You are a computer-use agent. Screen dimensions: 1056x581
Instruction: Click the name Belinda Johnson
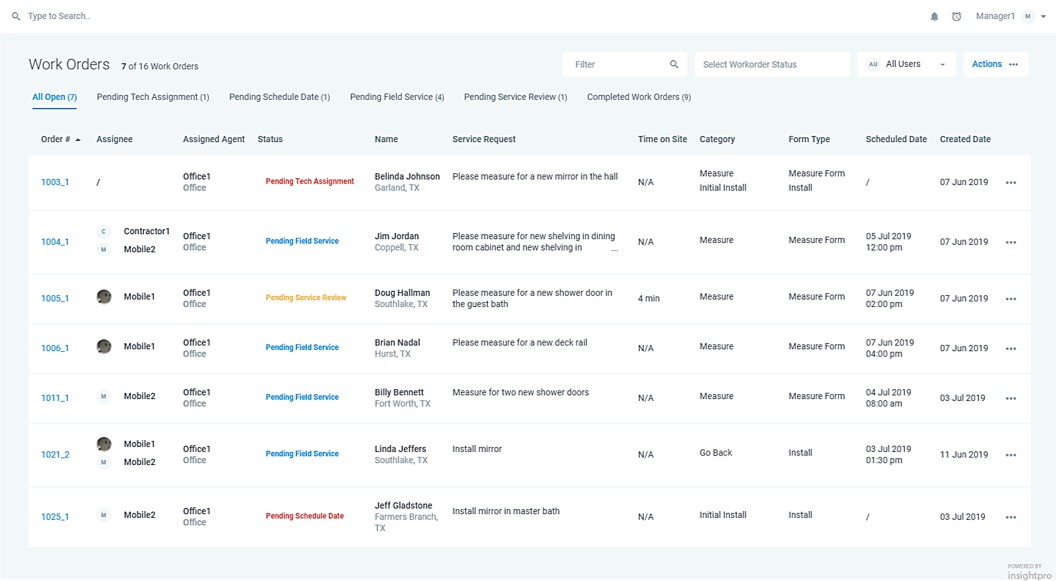tap(407, 177)
